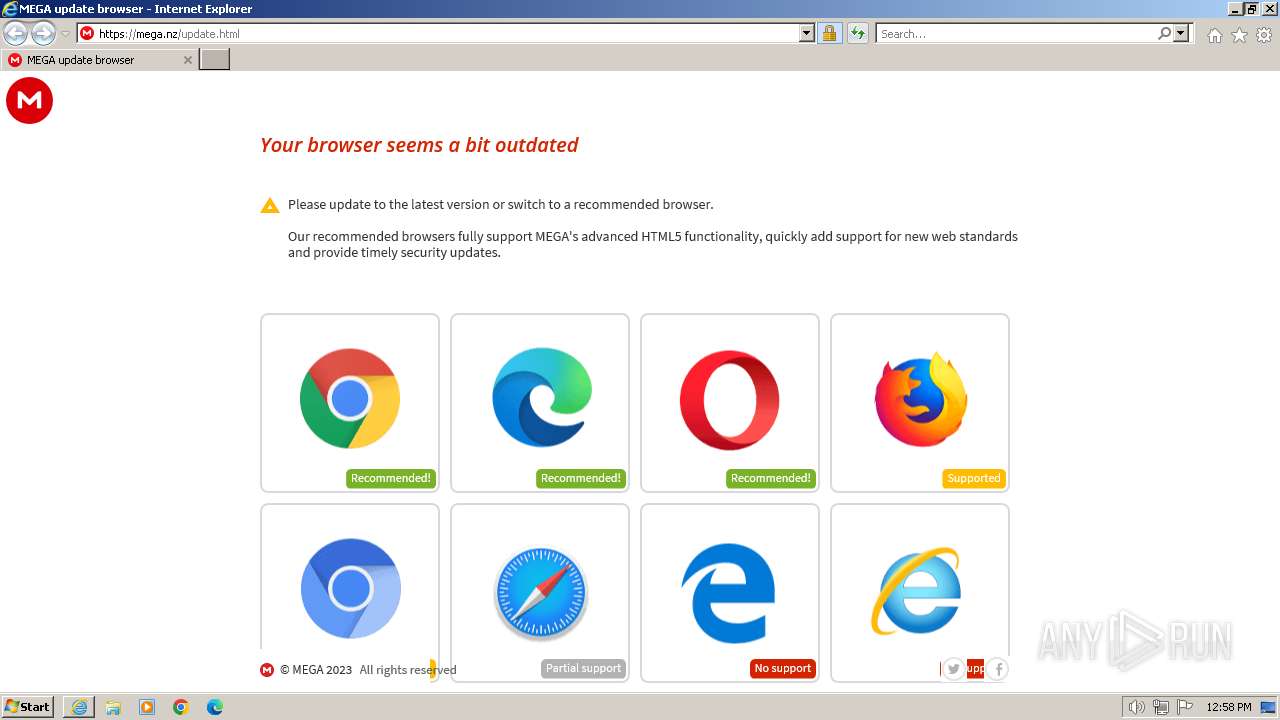The width and height of the screenshot is (1280, 720).
Task: Go back with the browser Back button
Action: (16, 33)
